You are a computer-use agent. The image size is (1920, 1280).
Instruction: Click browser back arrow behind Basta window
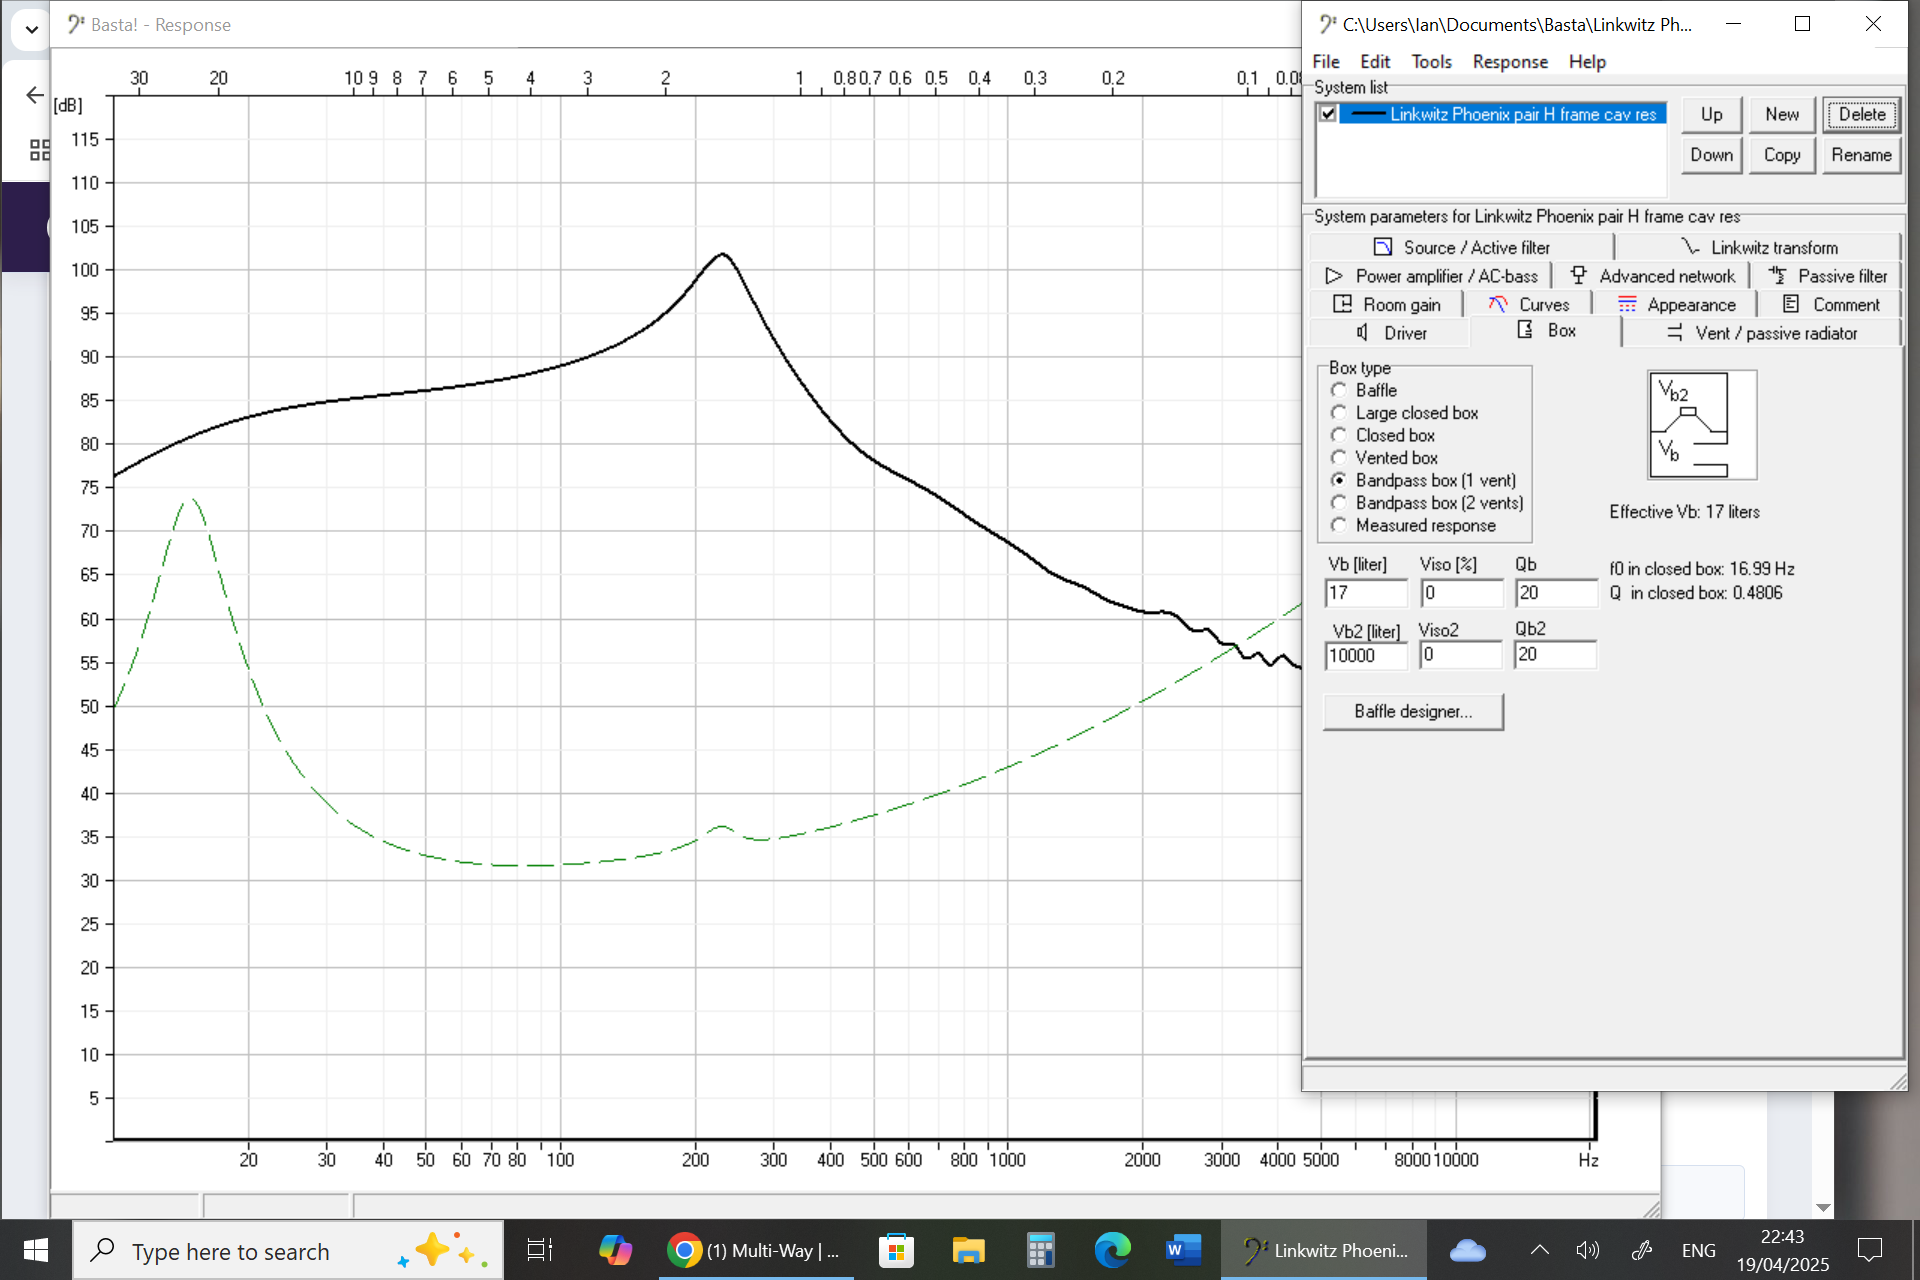tap(35, 95)
